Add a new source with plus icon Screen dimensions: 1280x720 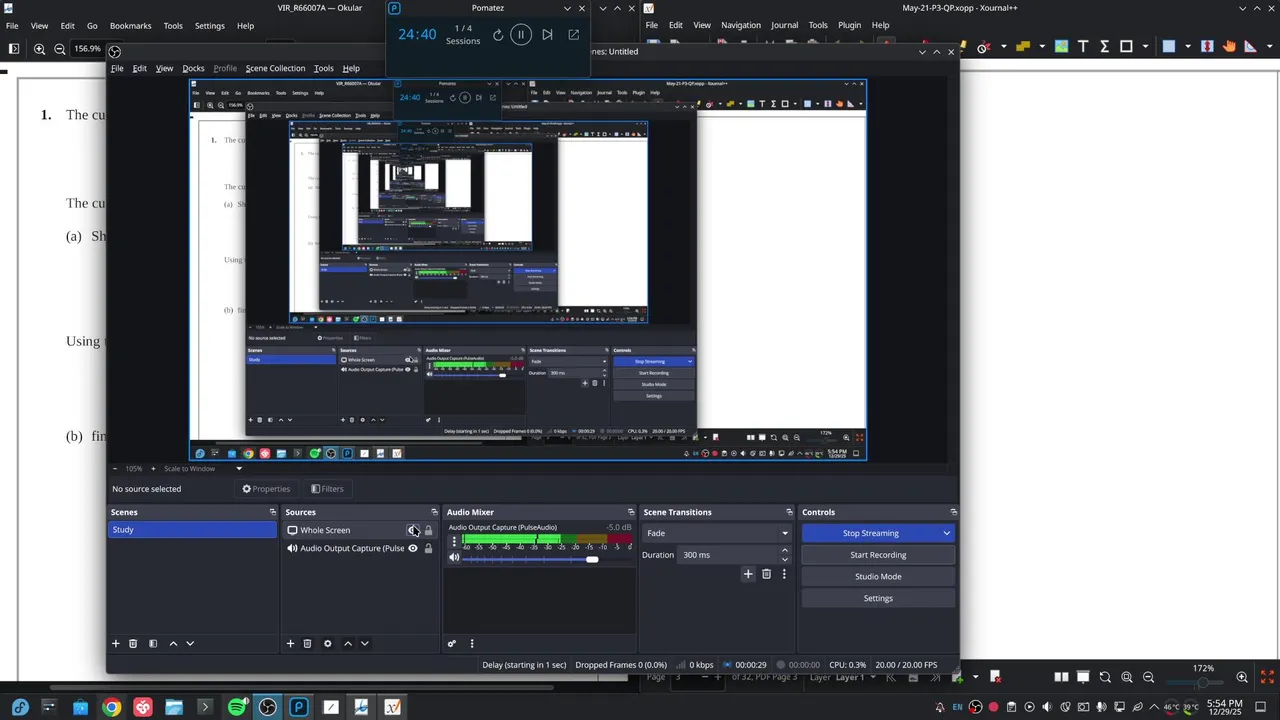[x=290, y=644]
